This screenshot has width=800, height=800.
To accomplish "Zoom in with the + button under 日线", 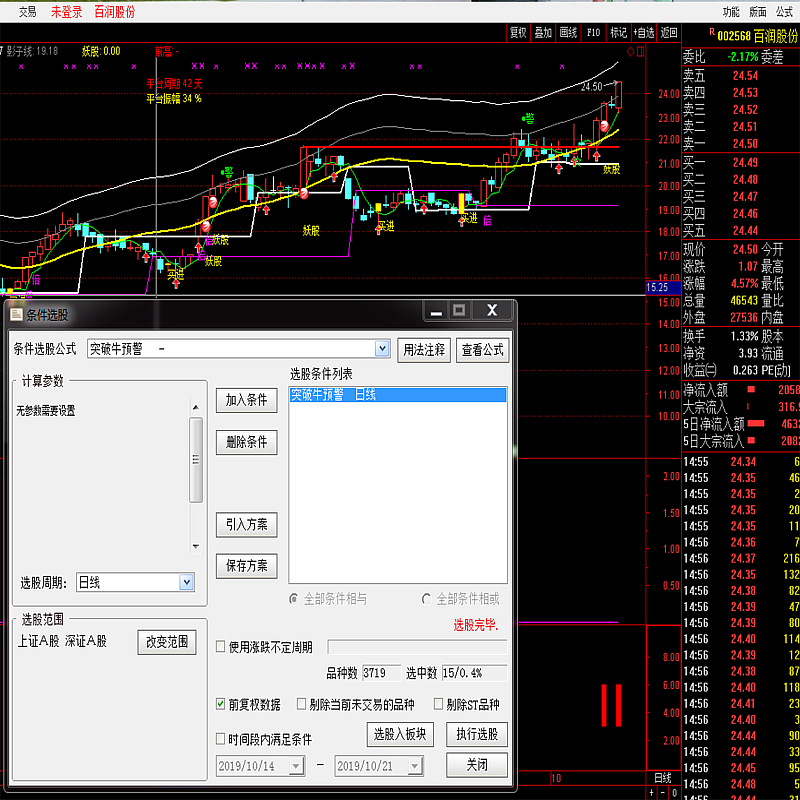I will (652, 793).
